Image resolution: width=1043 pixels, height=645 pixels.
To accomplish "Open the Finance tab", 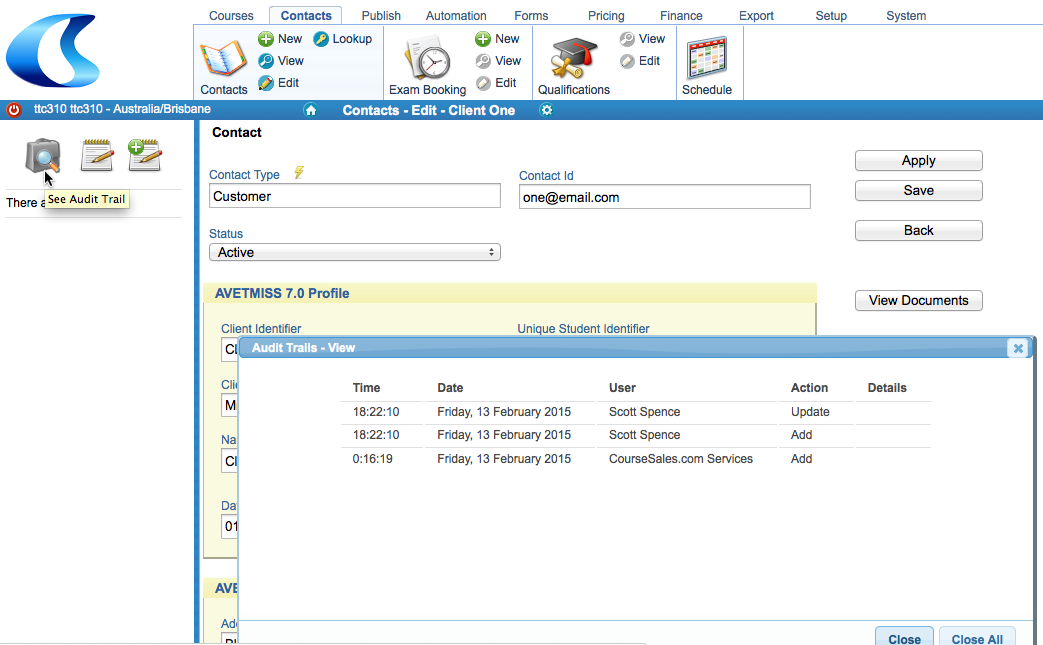I will click(681, 15).
